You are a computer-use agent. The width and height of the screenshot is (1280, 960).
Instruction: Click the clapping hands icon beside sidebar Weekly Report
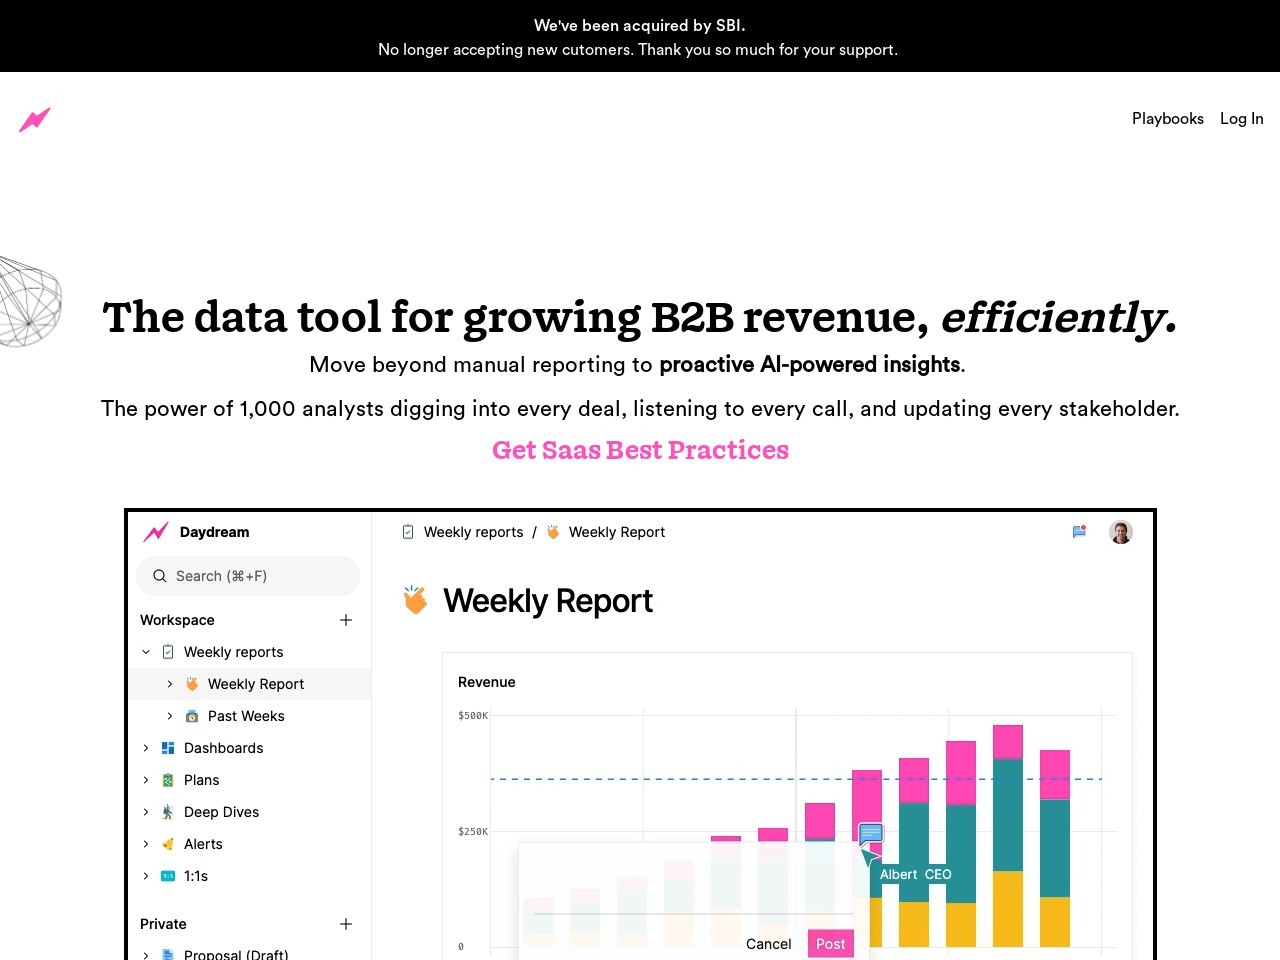point(192,684)
